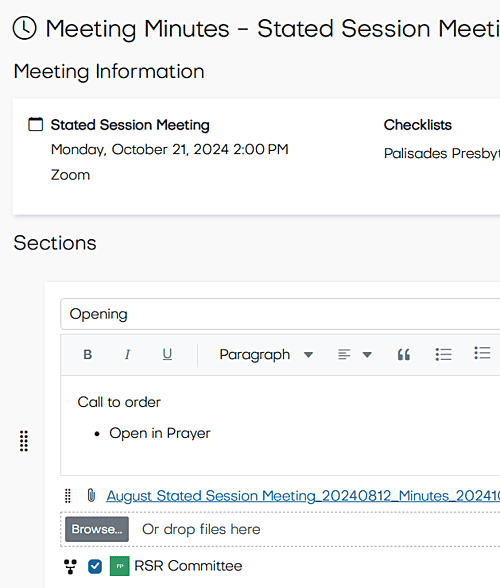Uncheck the RSR Committee checkbox
The image size is (500, 588).
(x=95, y=566)
